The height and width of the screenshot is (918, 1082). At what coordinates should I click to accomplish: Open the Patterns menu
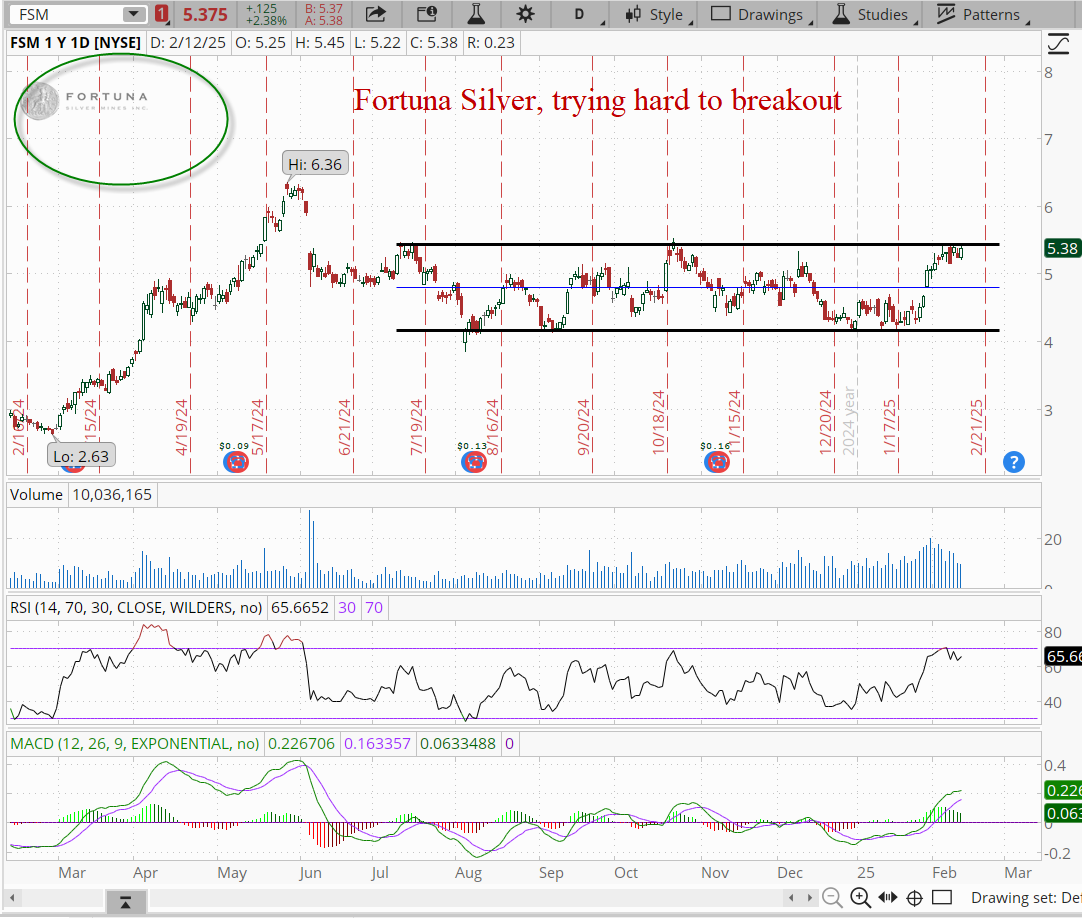tap(981, 14)
